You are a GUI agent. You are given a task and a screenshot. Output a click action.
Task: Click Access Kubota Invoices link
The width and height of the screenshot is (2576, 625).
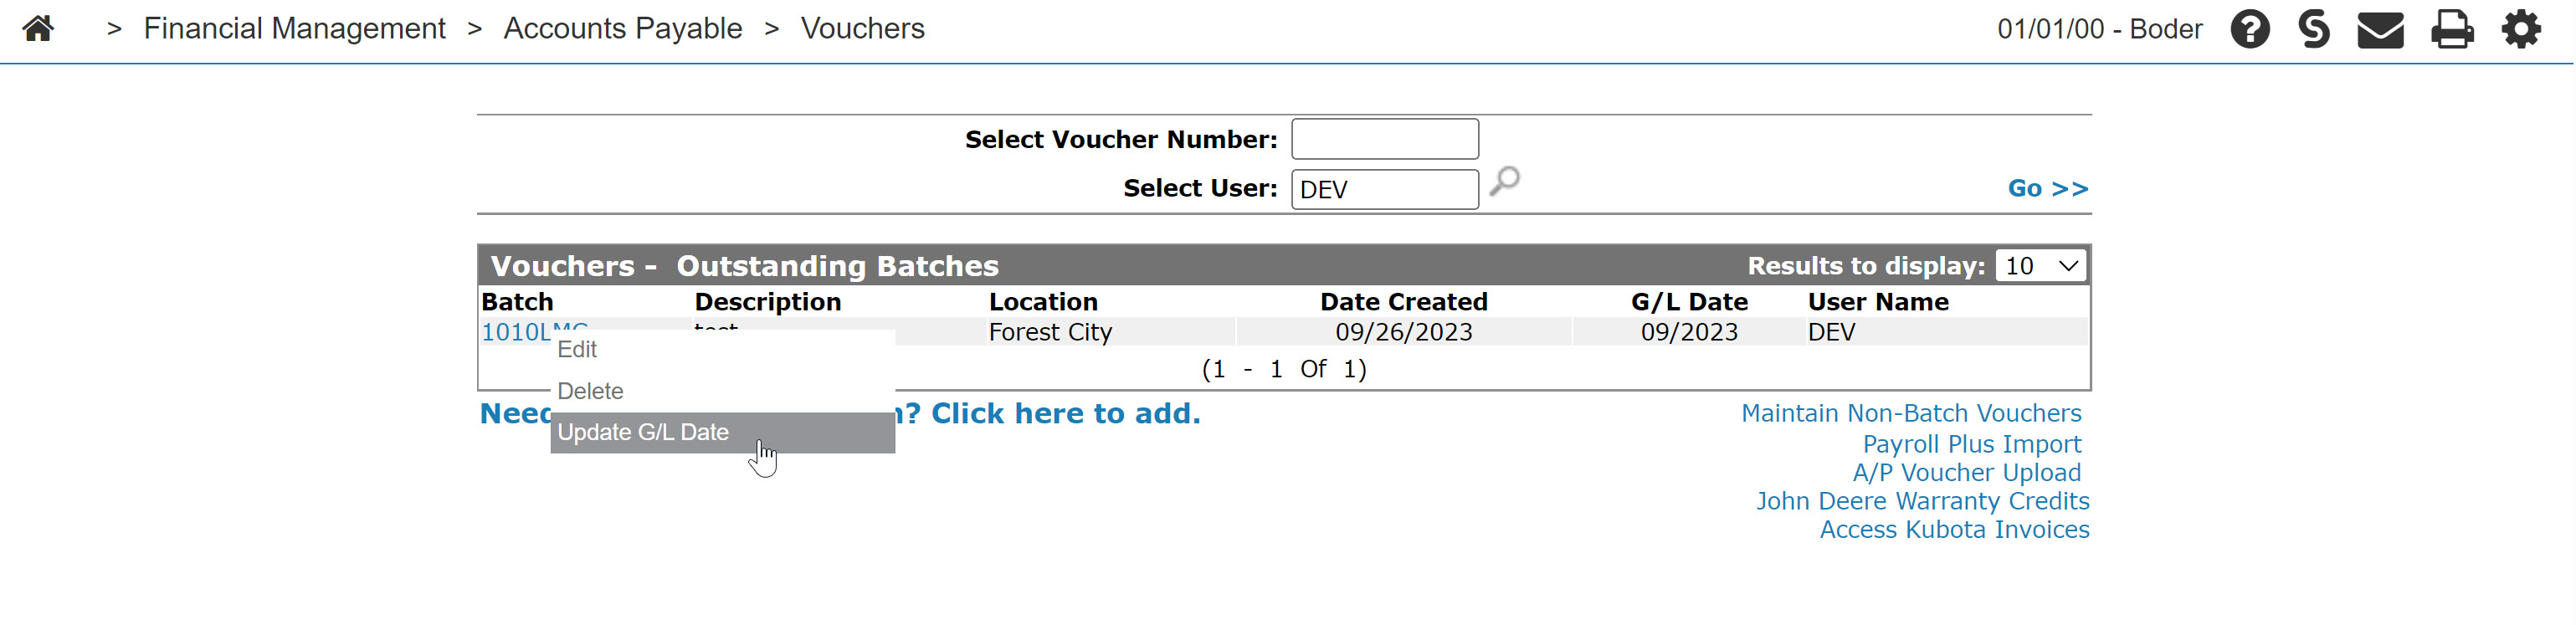1954,529
